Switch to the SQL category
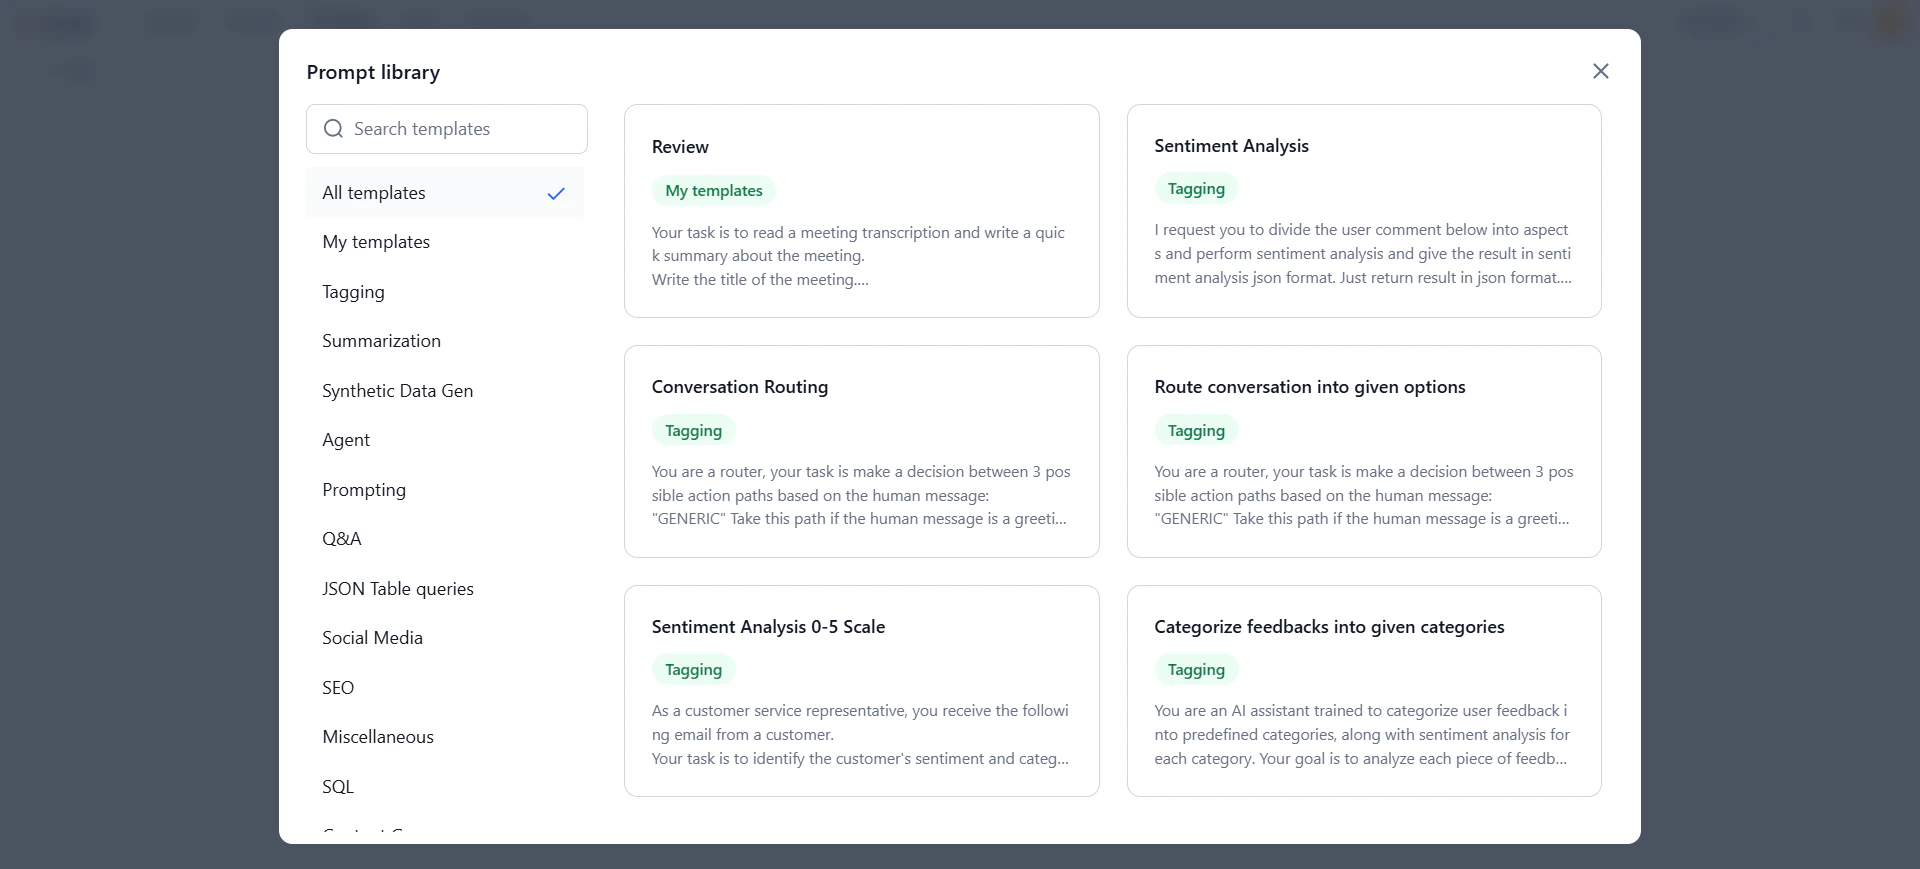The width and height of the screenshot is (1920, 869). [337, 786]
